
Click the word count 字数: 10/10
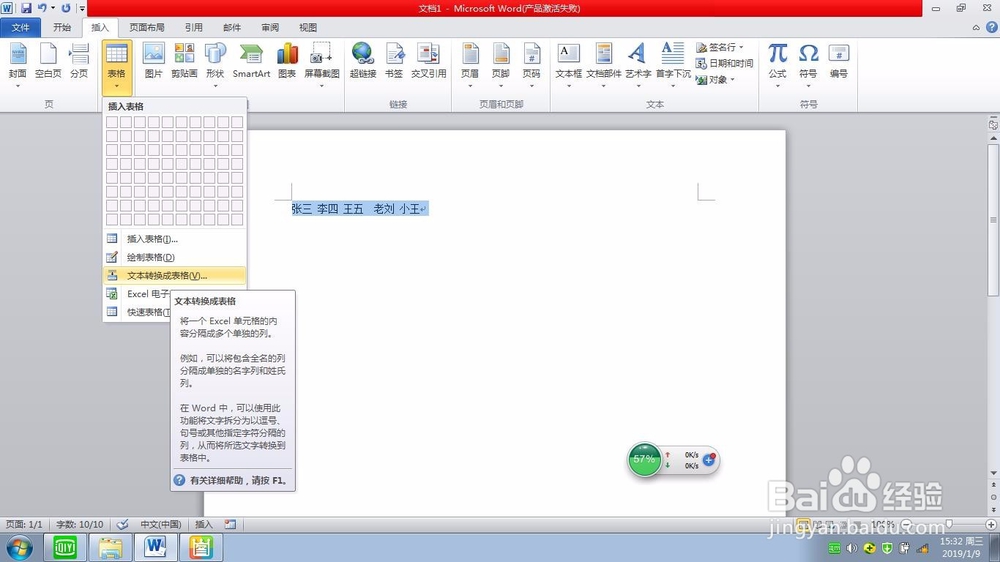(80, 524)
